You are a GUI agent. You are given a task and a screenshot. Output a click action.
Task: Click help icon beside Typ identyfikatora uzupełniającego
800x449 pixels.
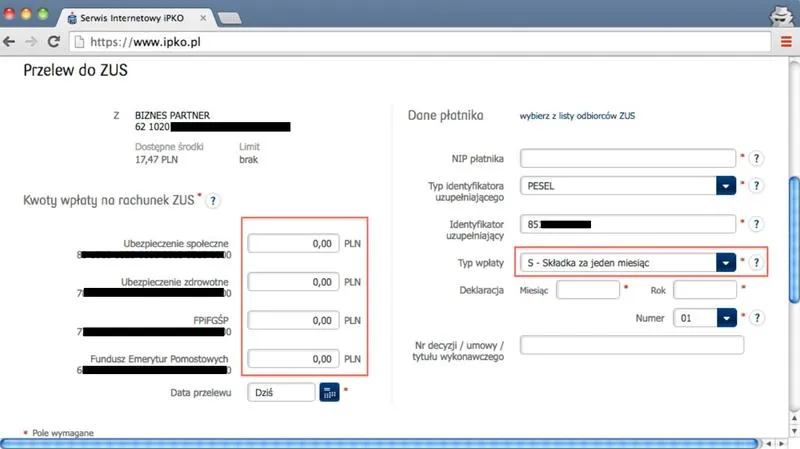[x=757, y=186]
